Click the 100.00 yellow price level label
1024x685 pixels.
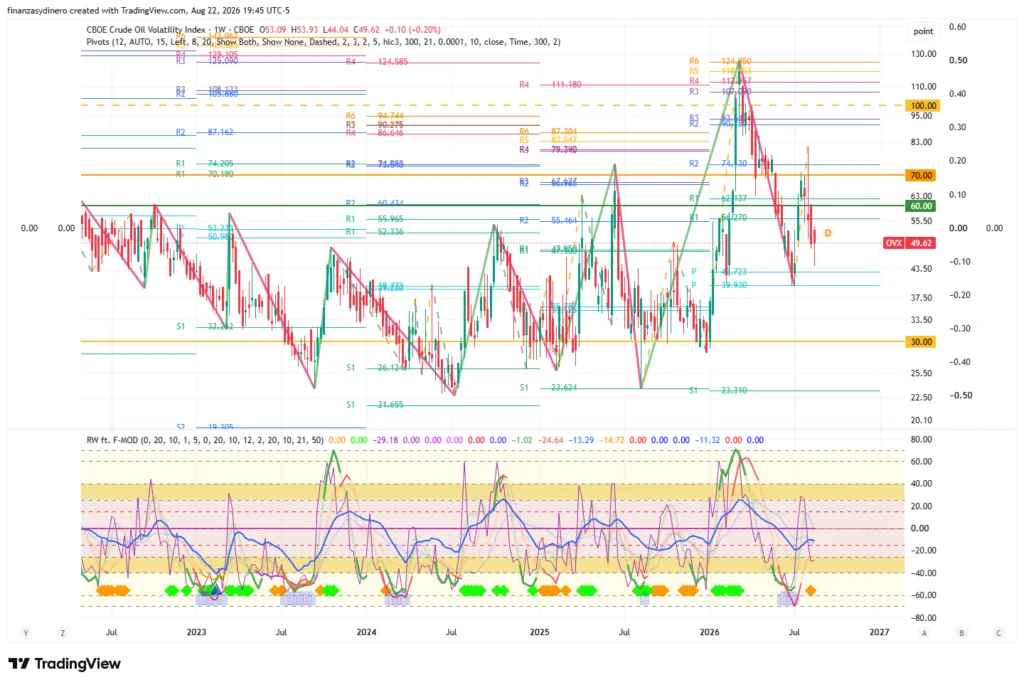[922, 106]
